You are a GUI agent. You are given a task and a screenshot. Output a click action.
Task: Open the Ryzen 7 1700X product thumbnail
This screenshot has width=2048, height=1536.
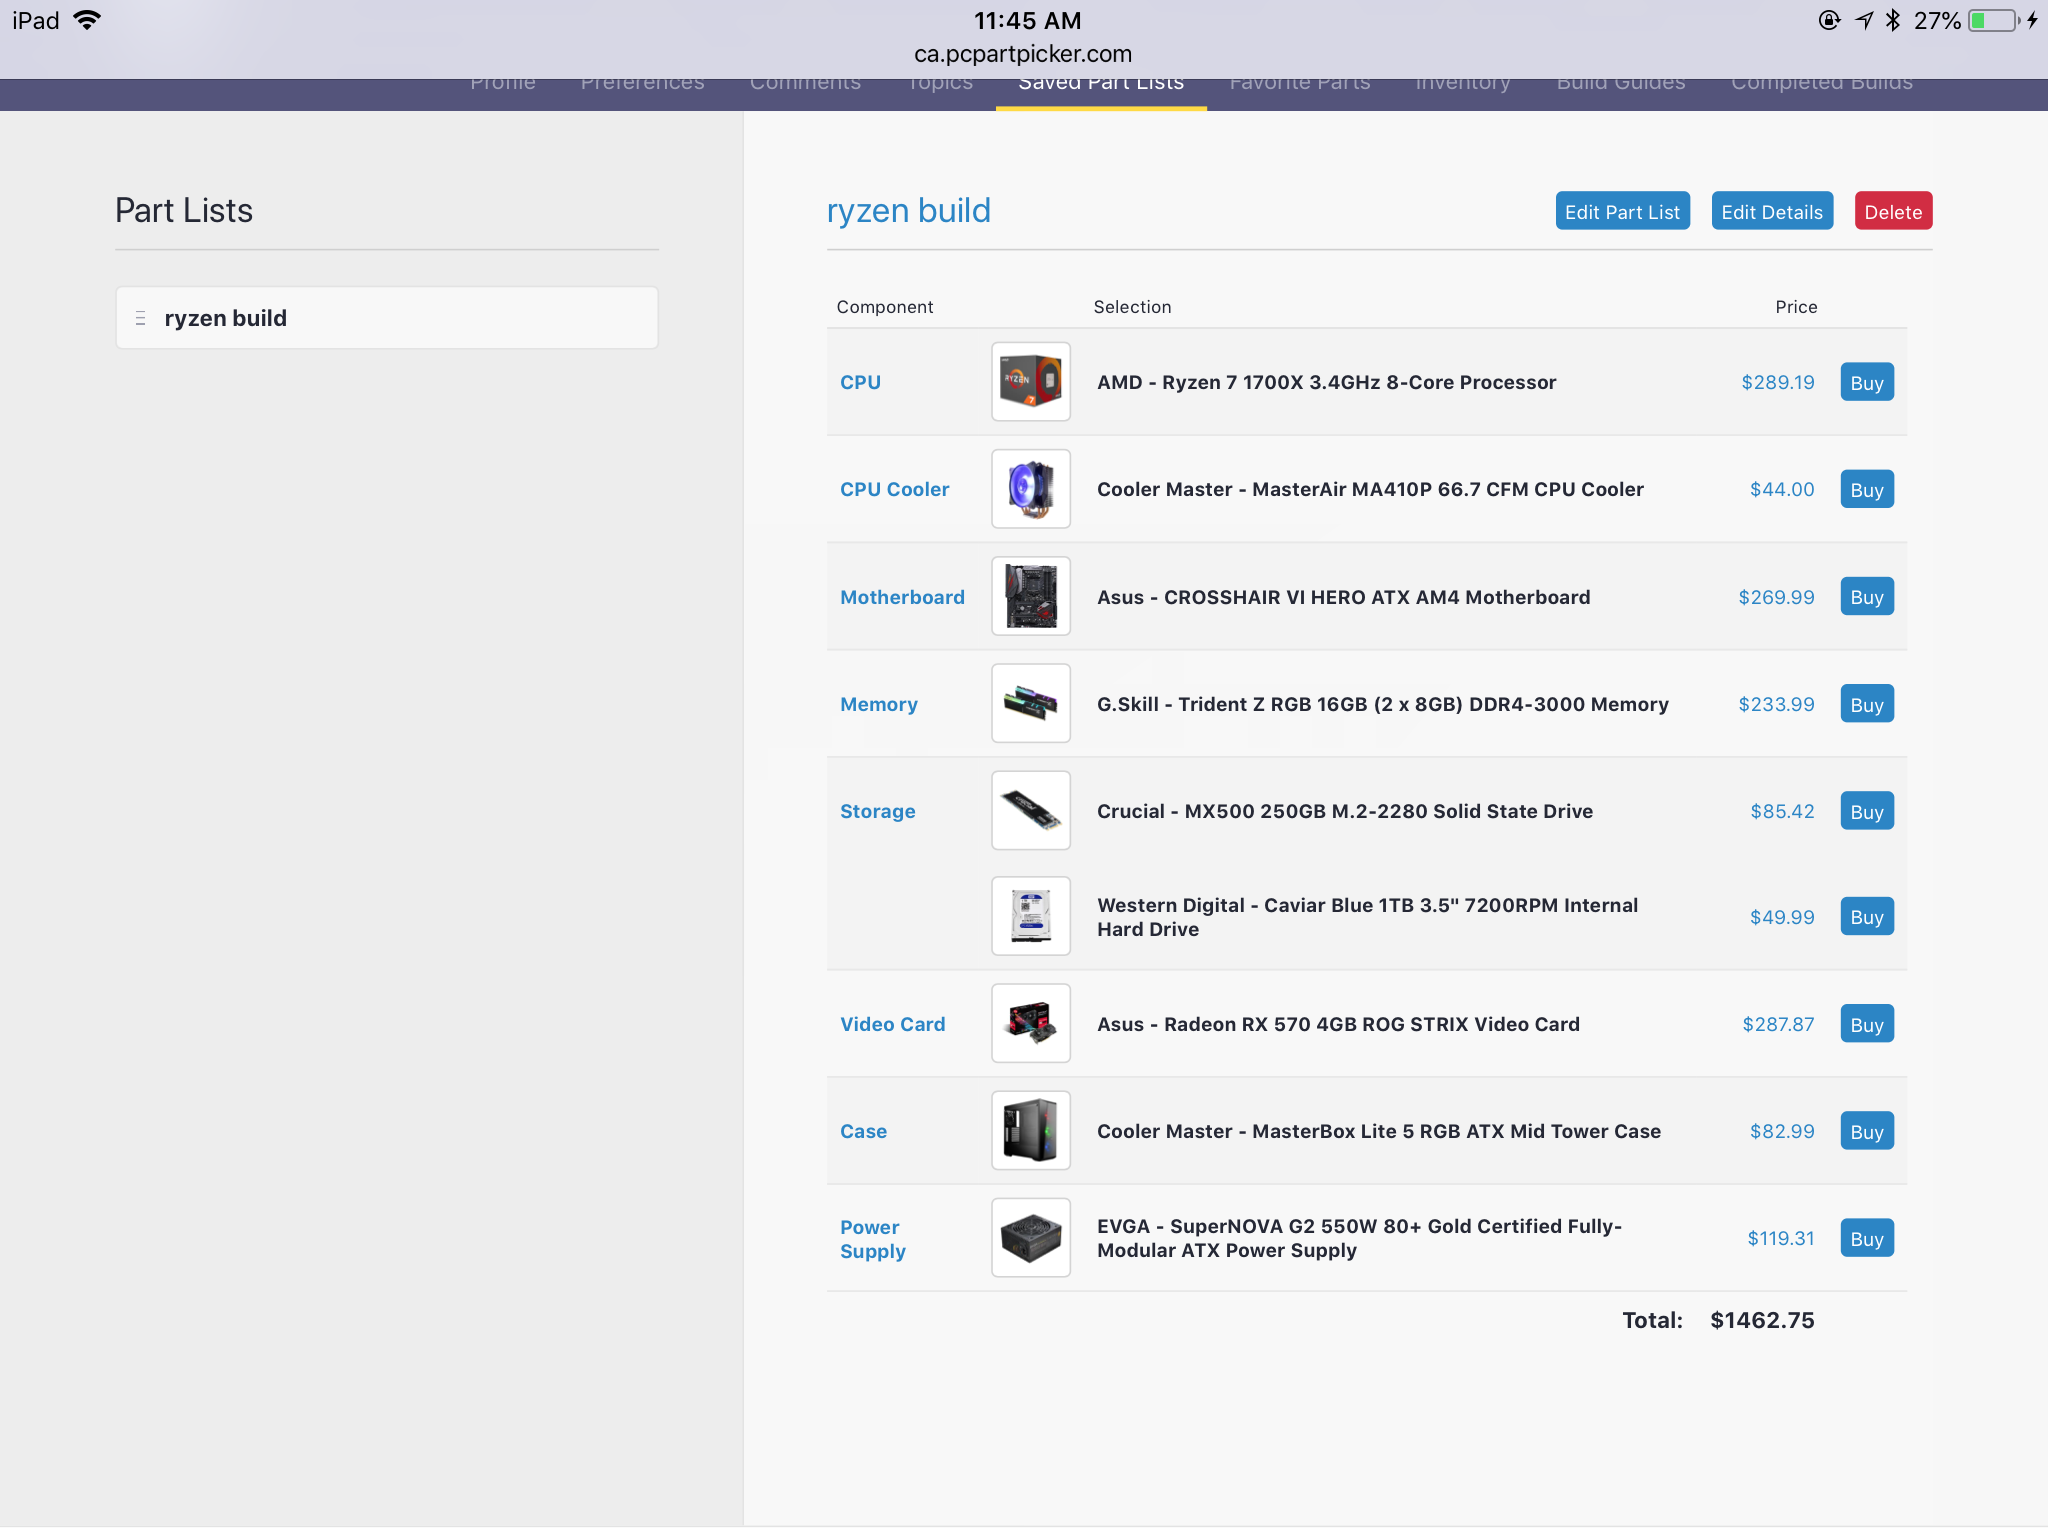(1031, 382)
